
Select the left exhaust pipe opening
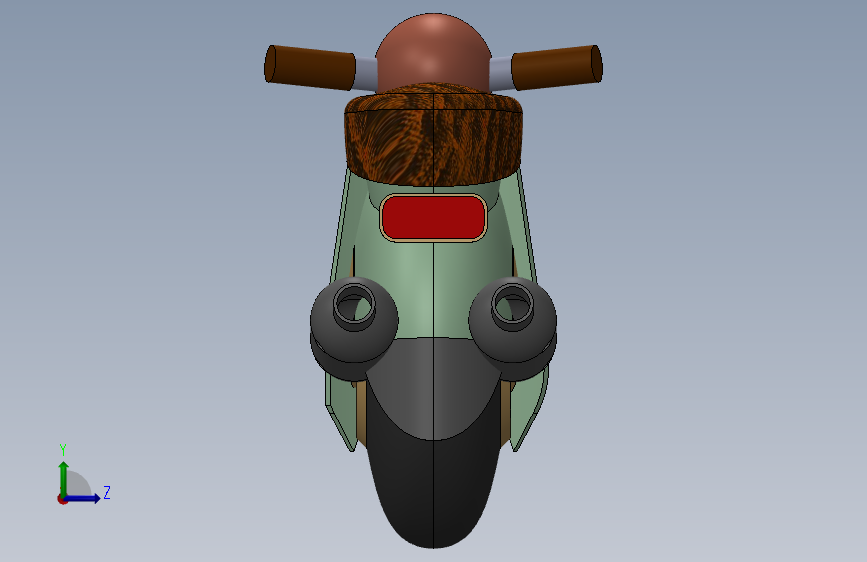coord(354,305)
